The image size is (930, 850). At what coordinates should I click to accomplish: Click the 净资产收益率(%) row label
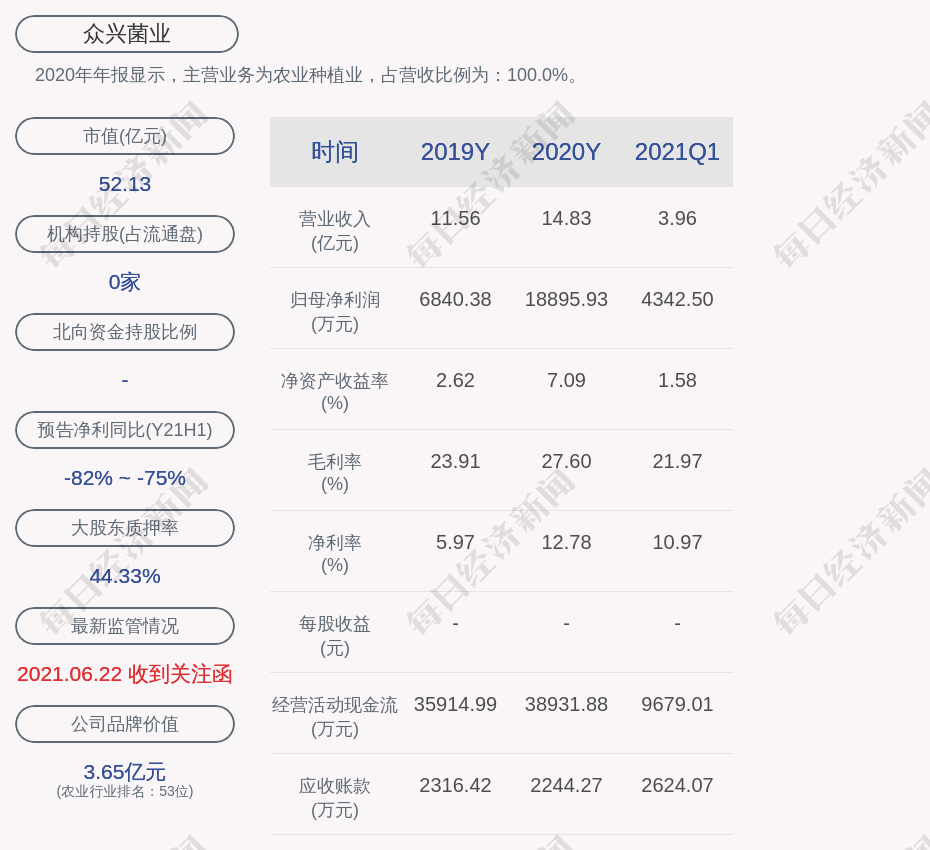(x=335, y=392)
